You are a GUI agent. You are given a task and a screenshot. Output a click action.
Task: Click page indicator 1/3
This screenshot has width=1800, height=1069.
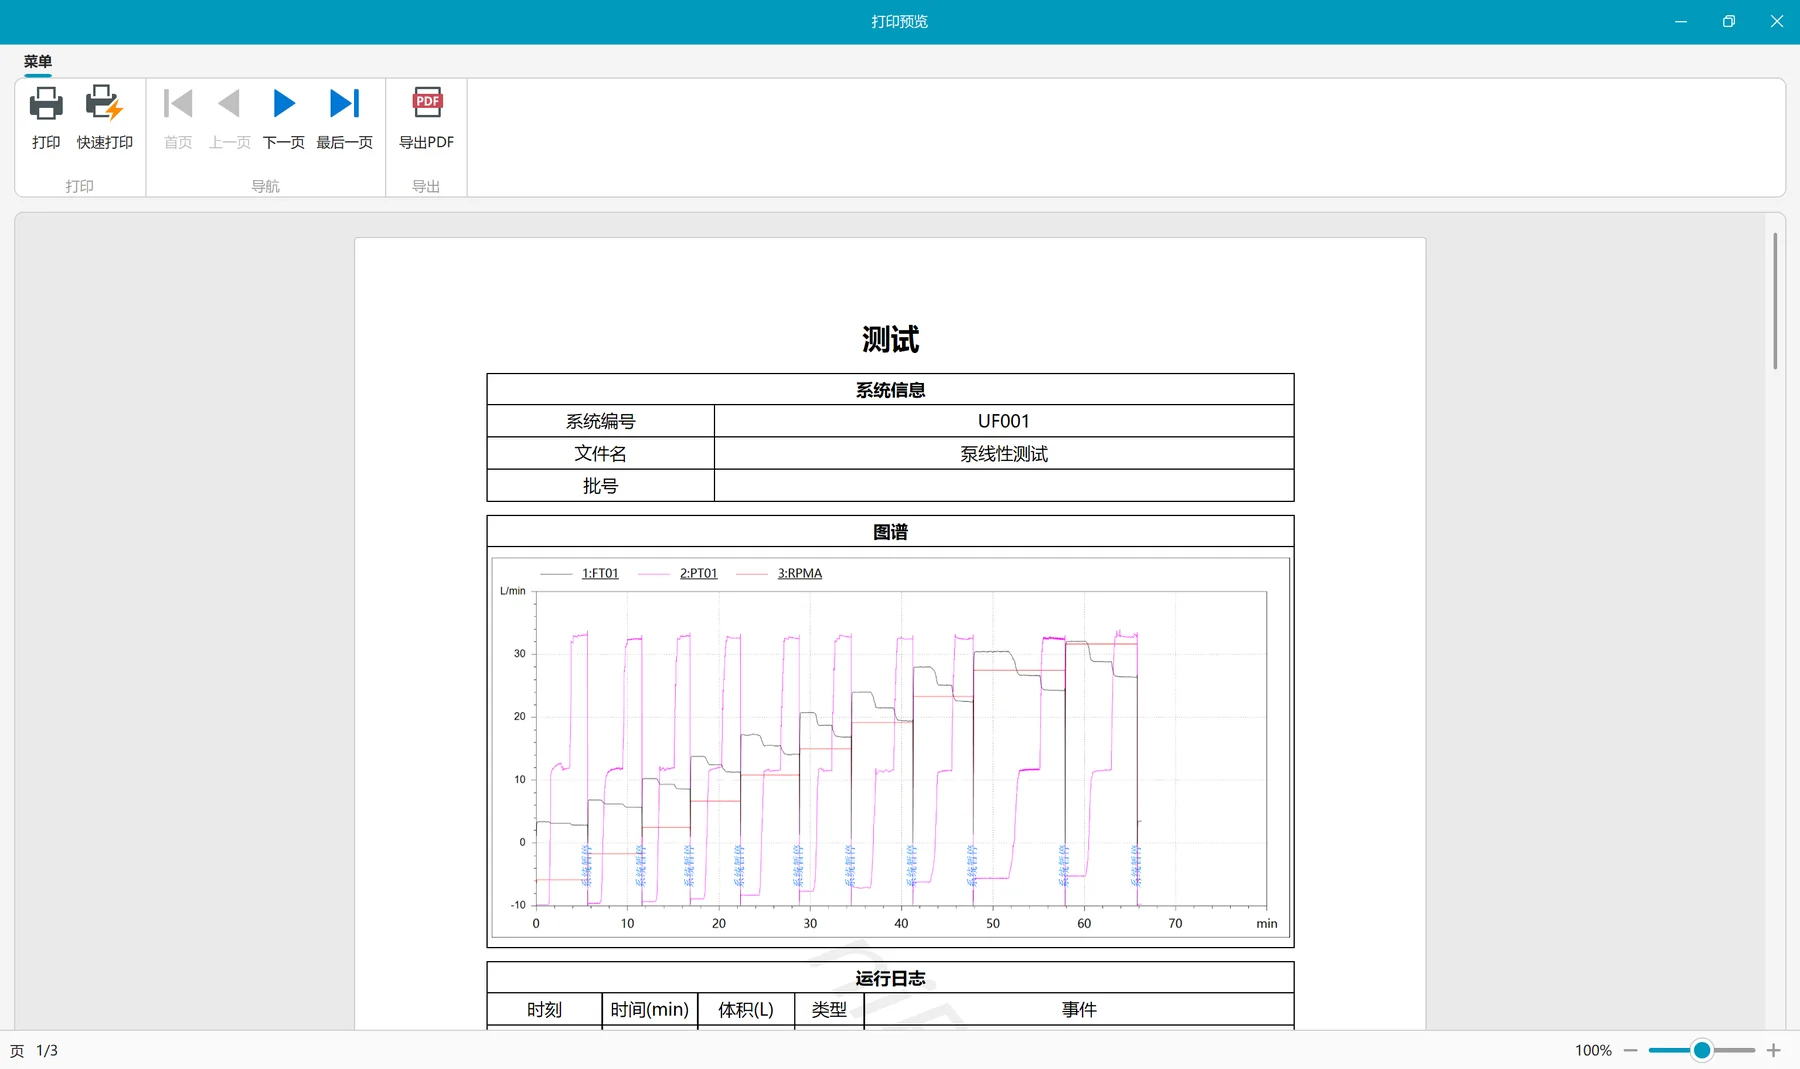(47, 1051)
